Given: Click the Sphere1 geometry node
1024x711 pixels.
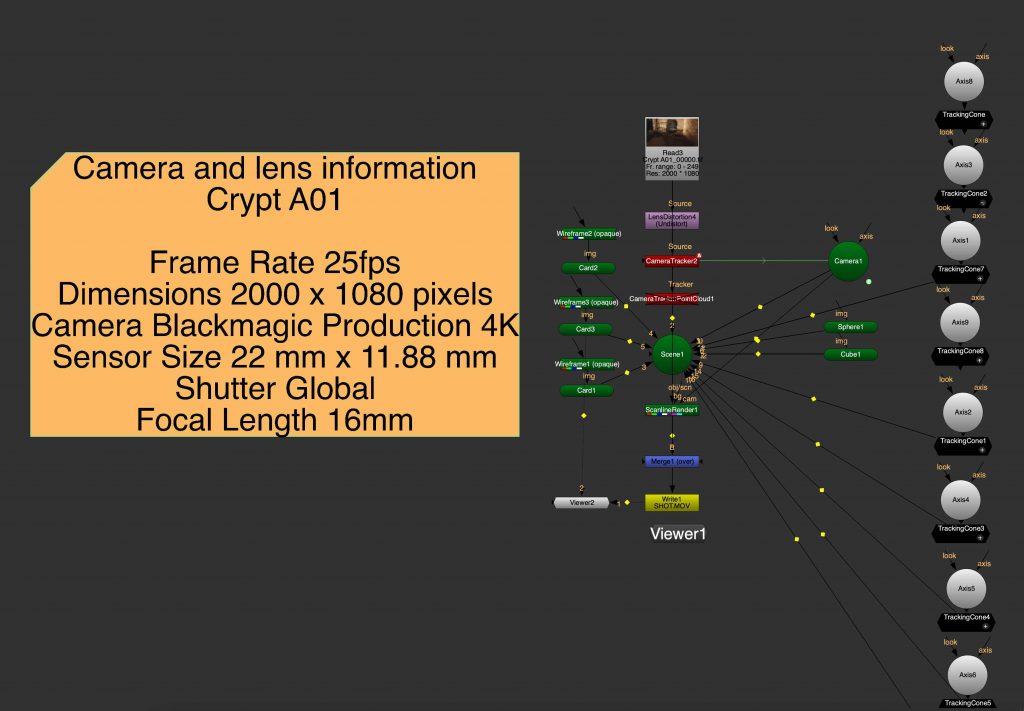Looking at the screenshot, I should [x=850, y=327].
